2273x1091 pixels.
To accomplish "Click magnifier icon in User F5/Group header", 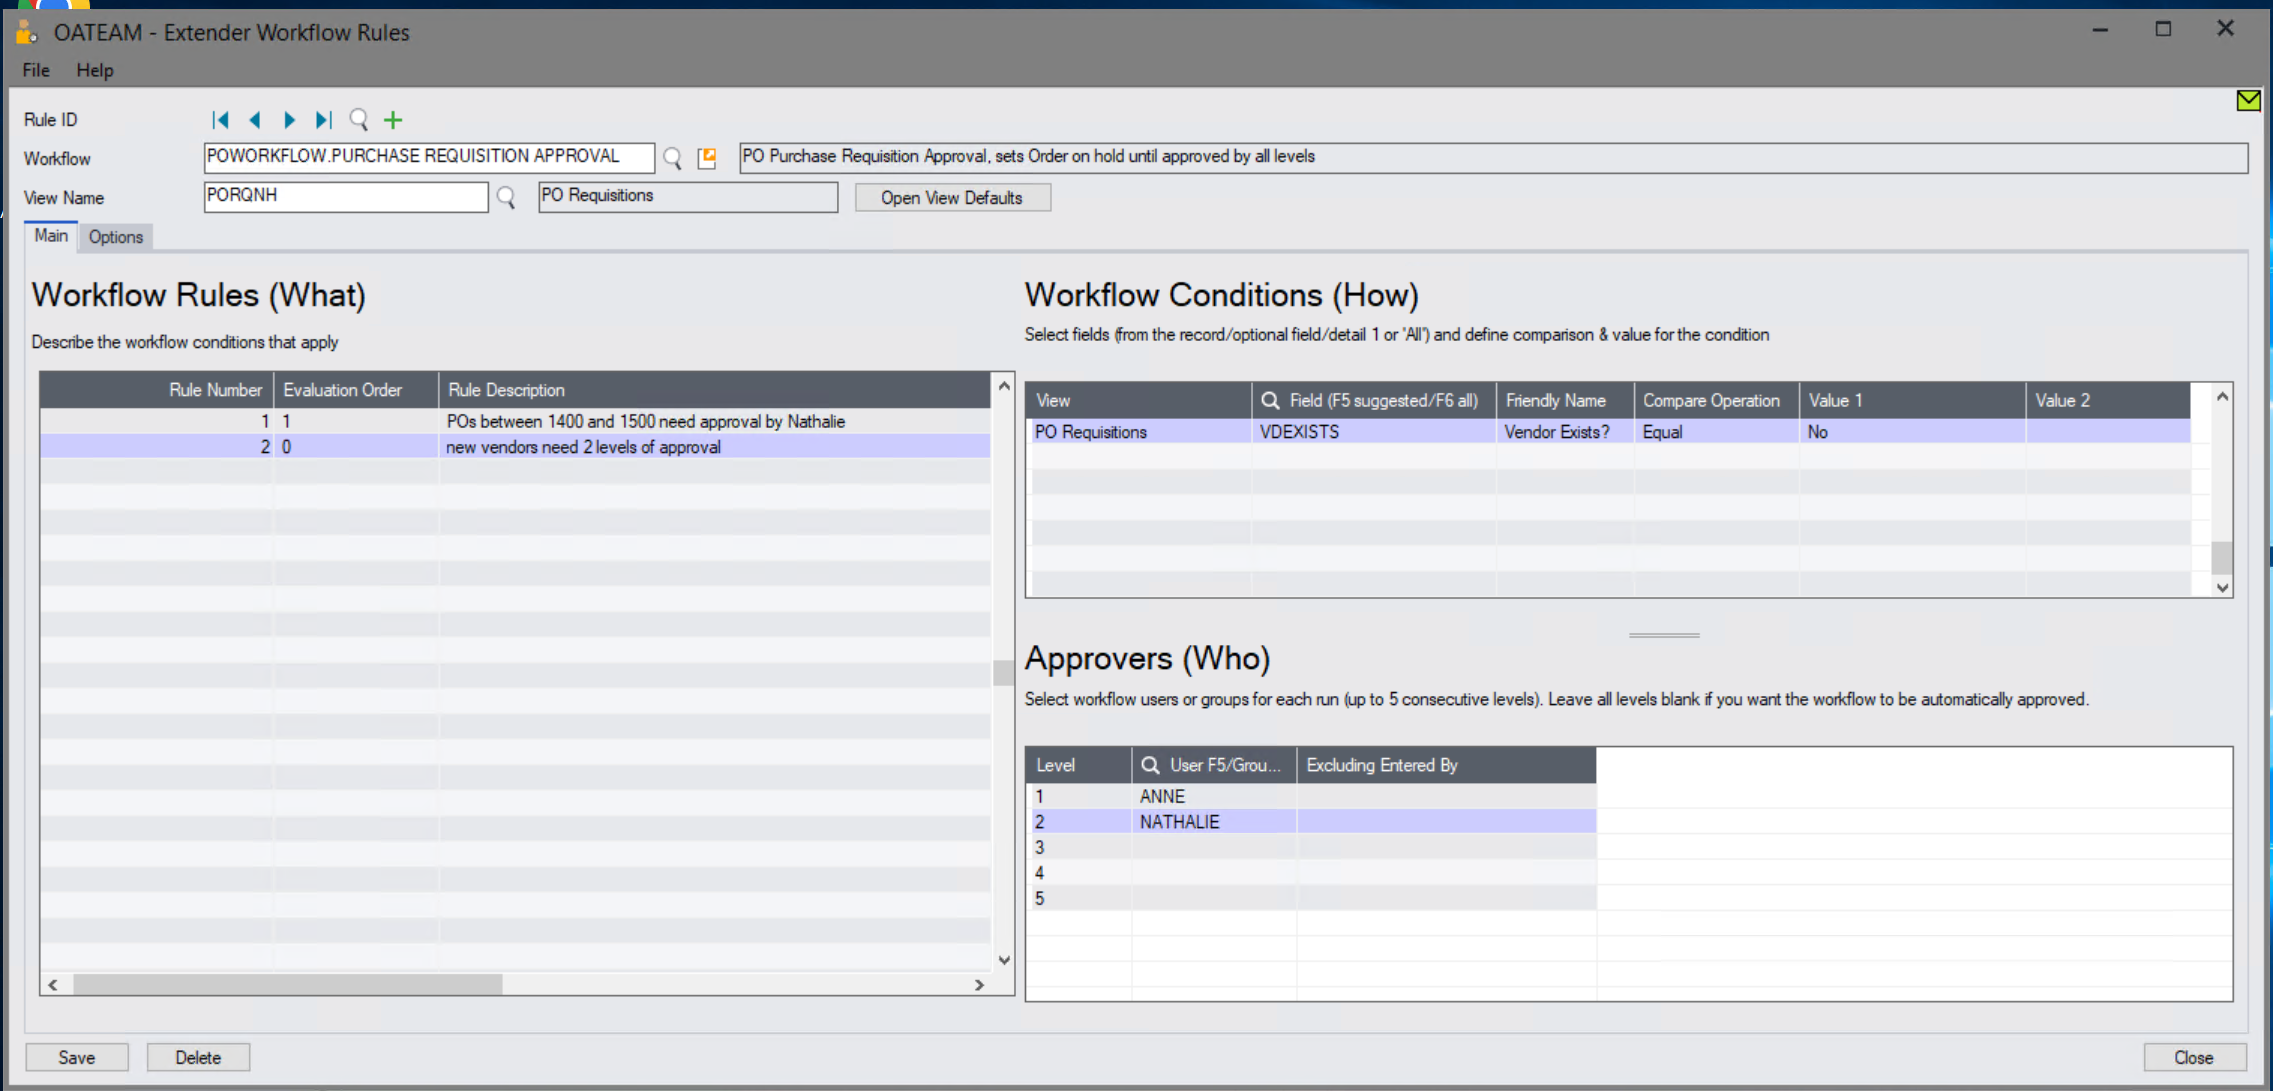I will tap(1150, 765).
